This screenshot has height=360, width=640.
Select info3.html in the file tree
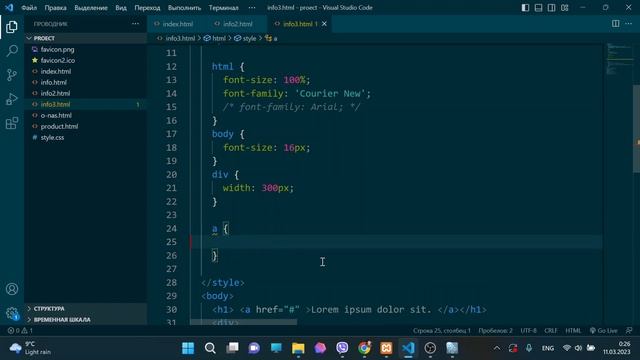85,104
